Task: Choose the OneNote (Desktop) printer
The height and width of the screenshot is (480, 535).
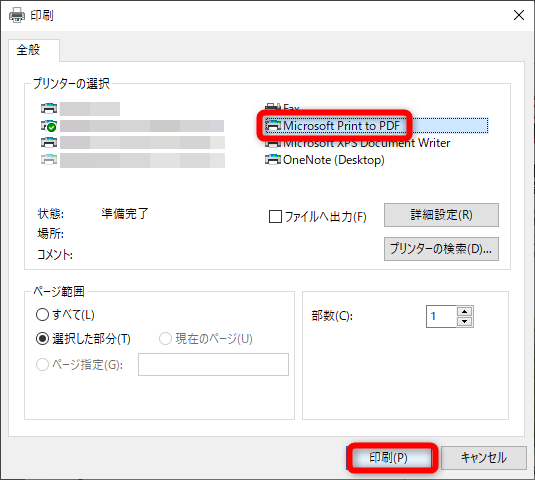Action: coord(325,160)
